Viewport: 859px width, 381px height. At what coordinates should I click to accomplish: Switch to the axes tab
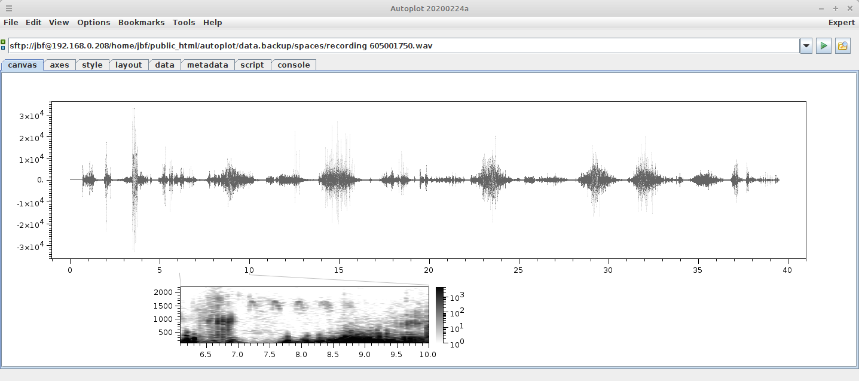(59, 65)
